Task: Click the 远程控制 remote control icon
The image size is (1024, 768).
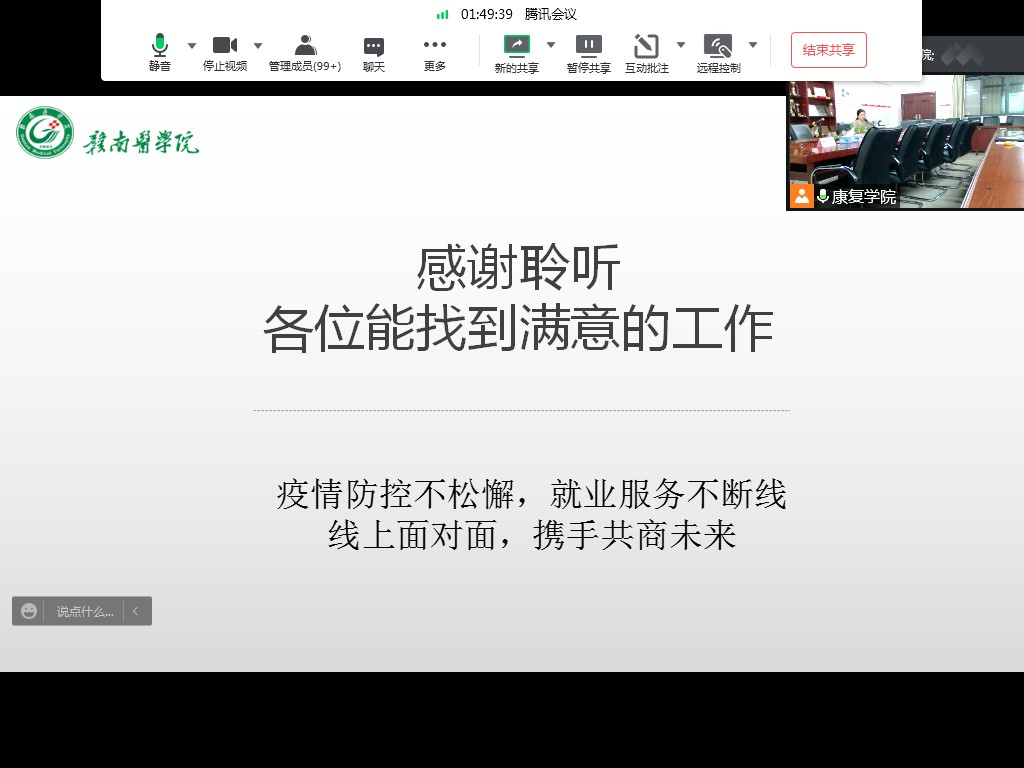Action: pyautogui.click(x=718, y=52)
